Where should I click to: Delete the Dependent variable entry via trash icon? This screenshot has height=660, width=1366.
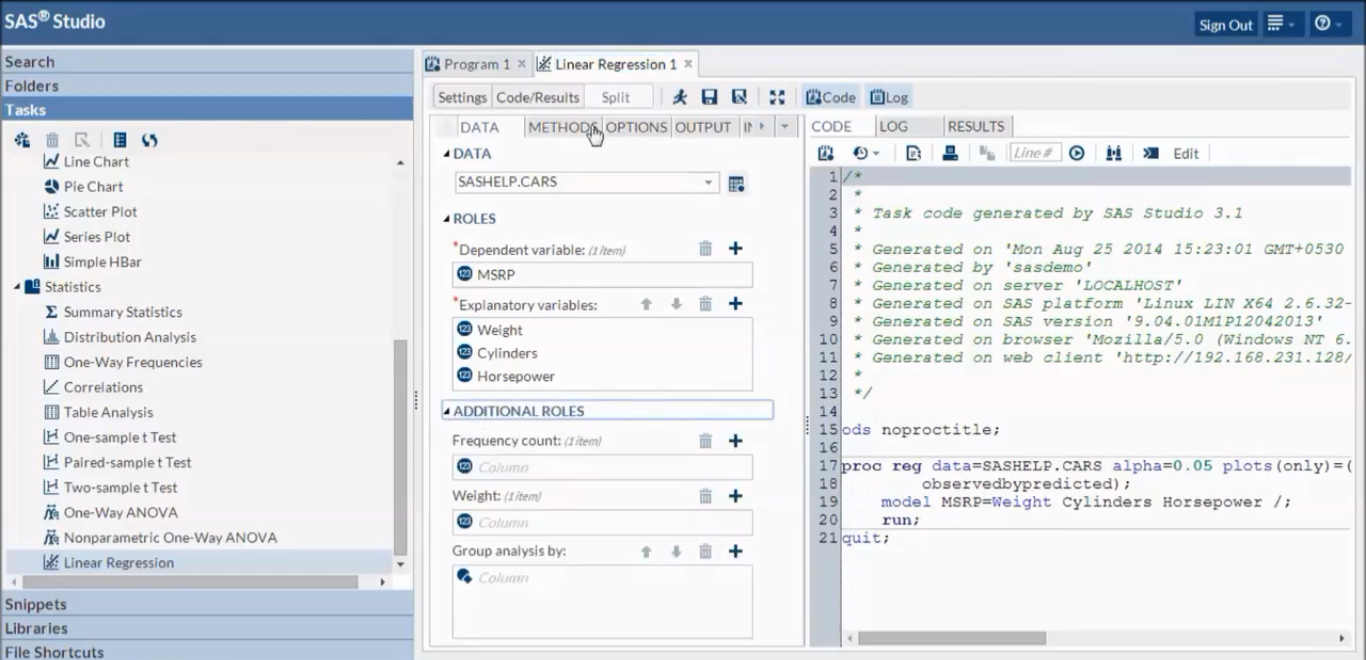tap(705, 248)
